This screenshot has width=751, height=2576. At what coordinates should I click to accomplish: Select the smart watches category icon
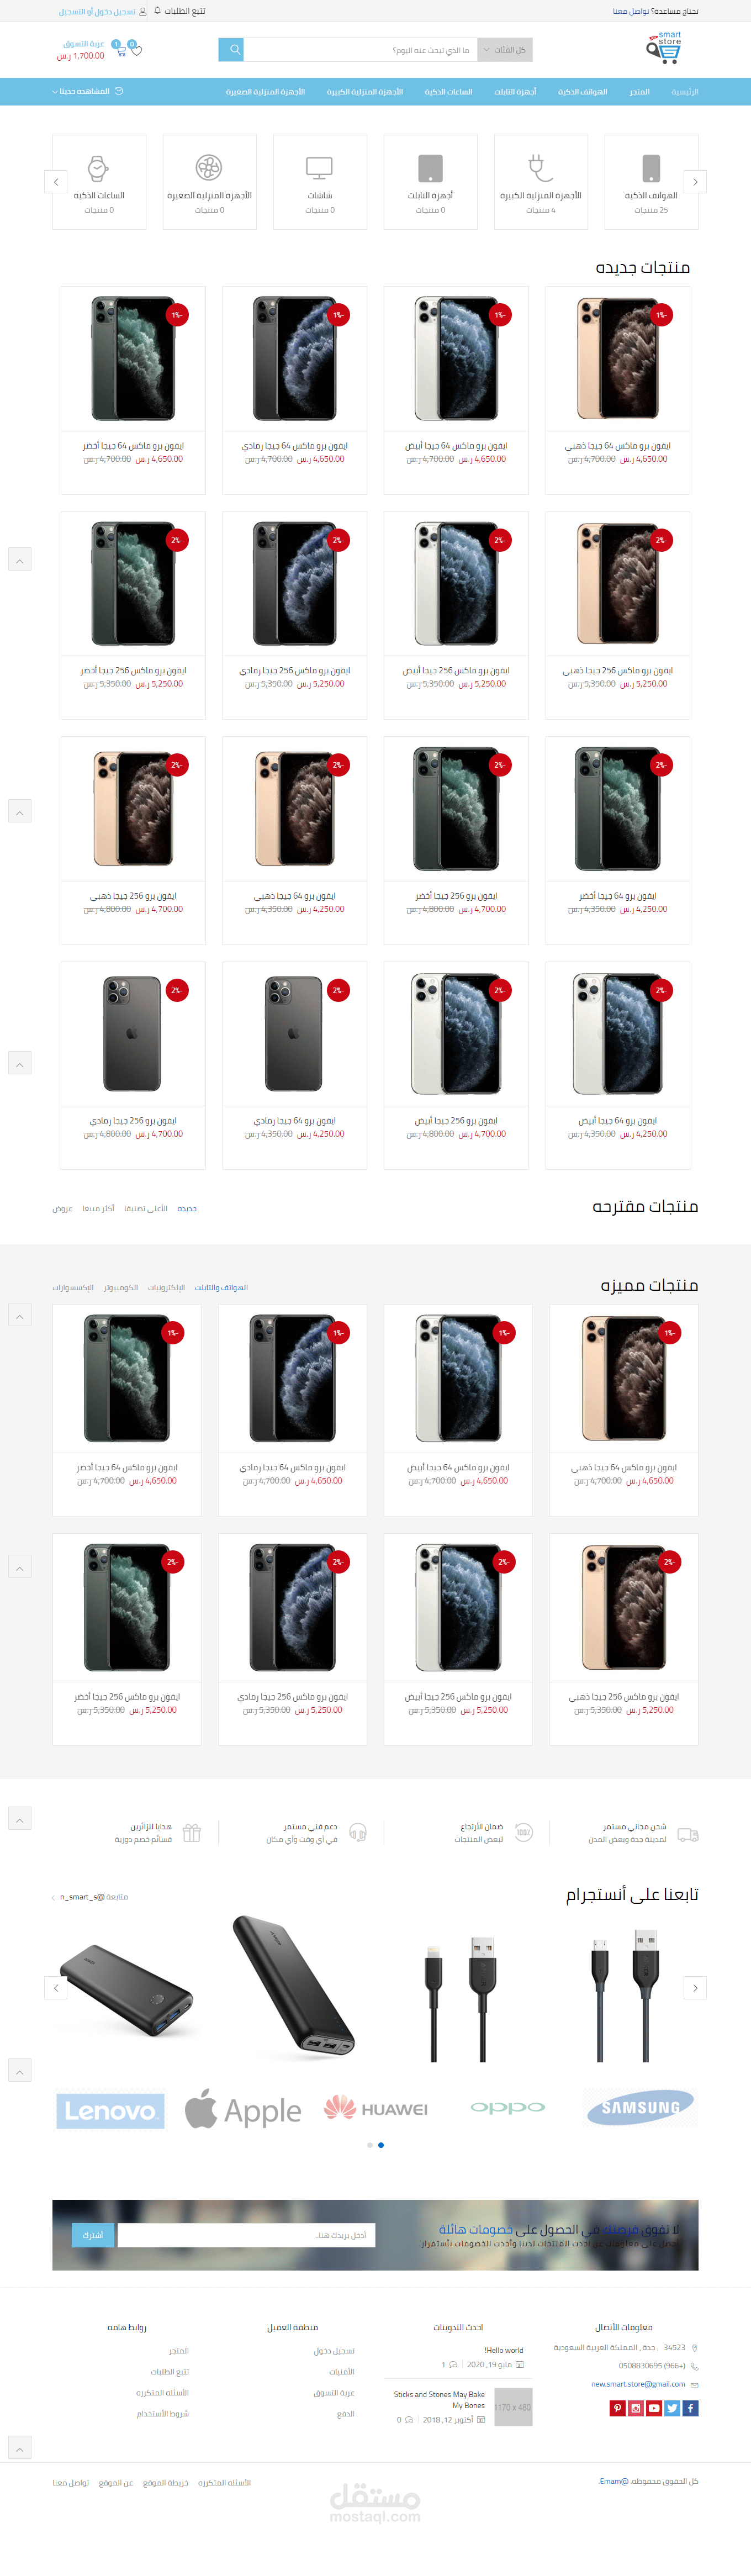pyautogui.click(x=98, y=167)
